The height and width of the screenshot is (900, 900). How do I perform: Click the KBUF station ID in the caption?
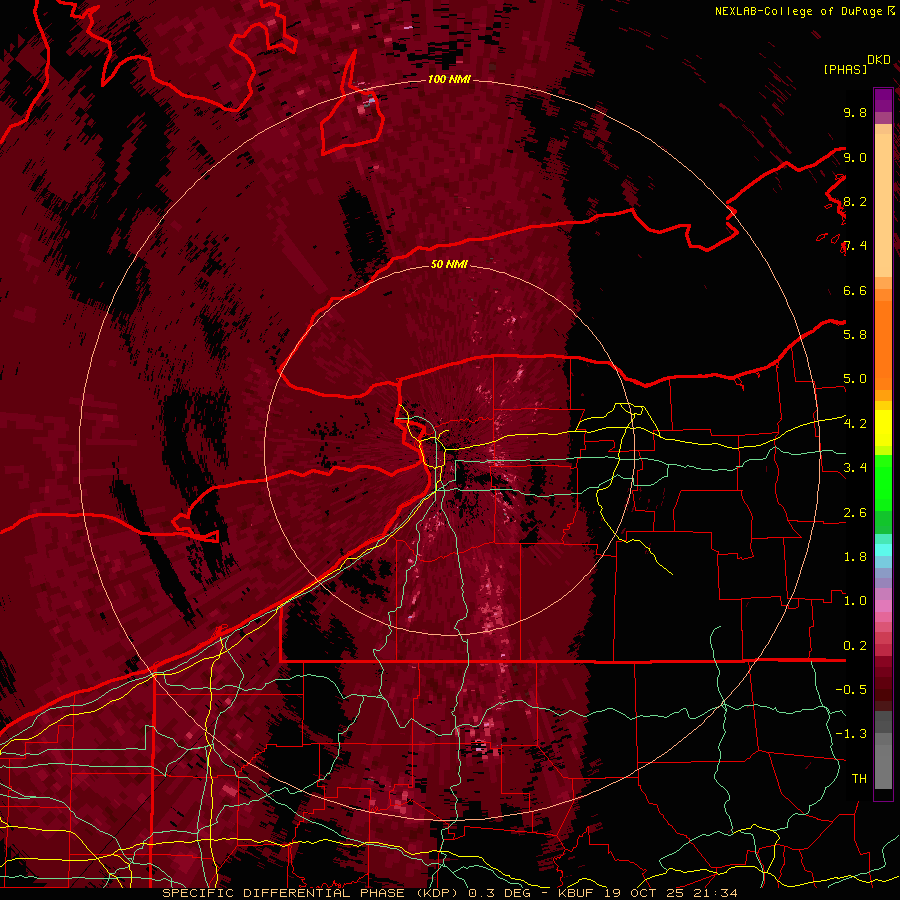tap(577, 893)
